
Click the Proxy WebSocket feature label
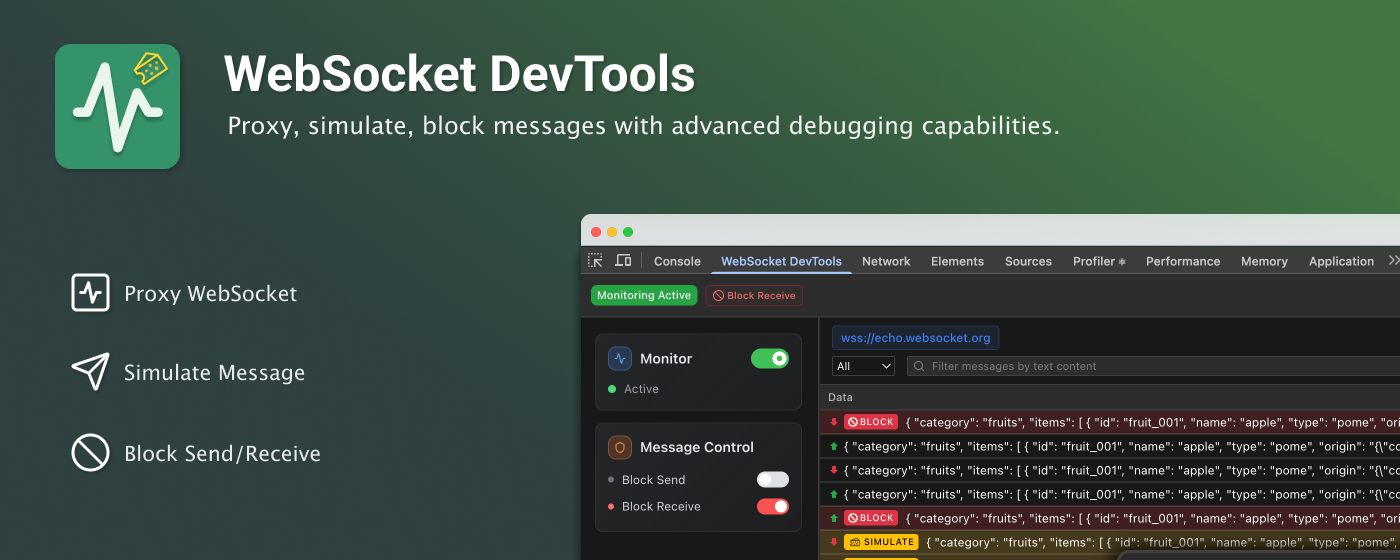pos(210,293)
